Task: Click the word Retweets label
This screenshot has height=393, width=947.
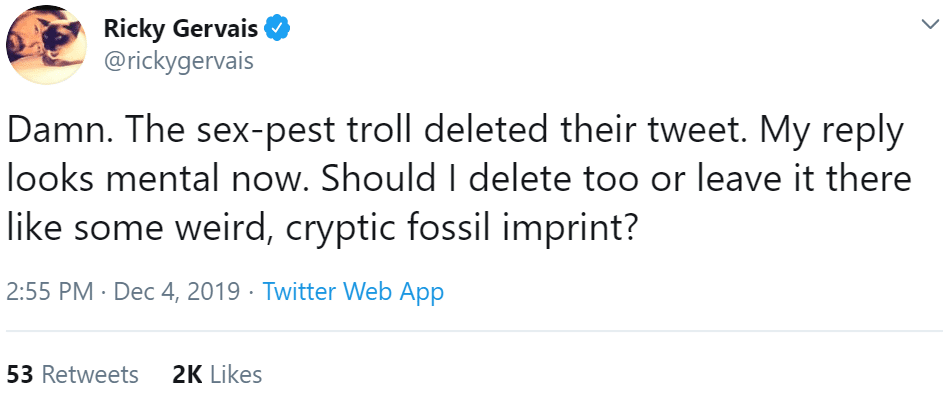Action: click(90, 374)
